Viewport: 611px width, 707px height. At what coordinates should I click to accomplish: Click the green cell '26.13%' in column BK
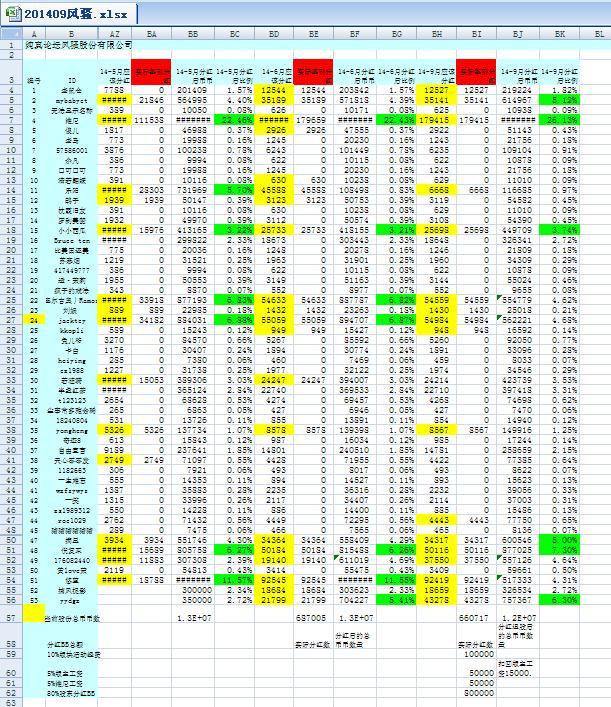click(x=559, y=120)
